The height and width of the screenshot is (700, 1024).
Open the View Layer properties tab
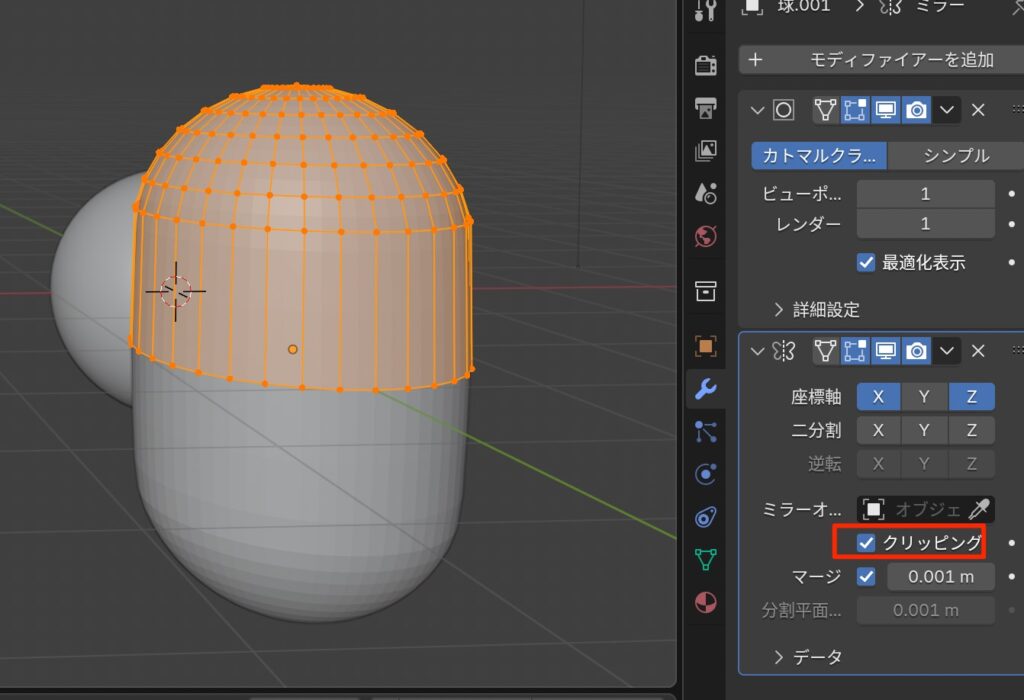pos(706,151)
